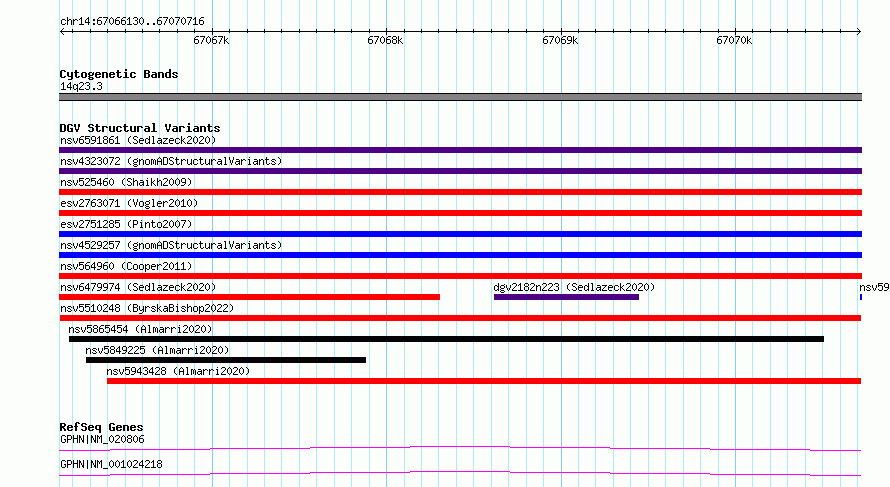
Task: Click the GPHN NM_020806 magenta gene line
Action: 460,448
